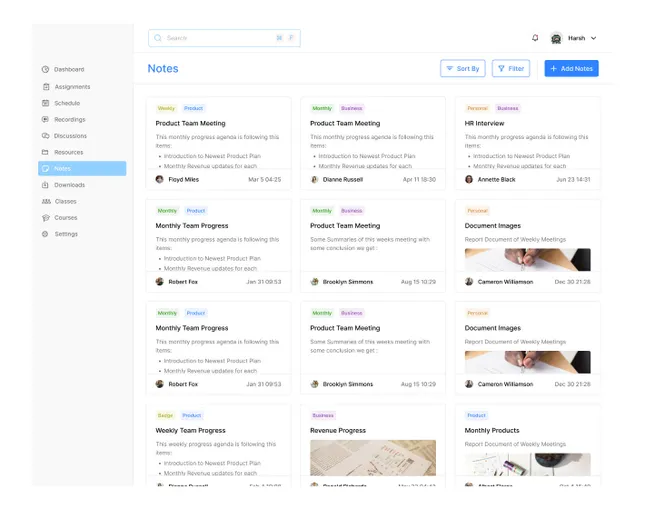Image resolution: width=645 pixels, height=509 pixels.
Task: Open Revenue Progress image thumbnail
Action: [x=373, y=458]
